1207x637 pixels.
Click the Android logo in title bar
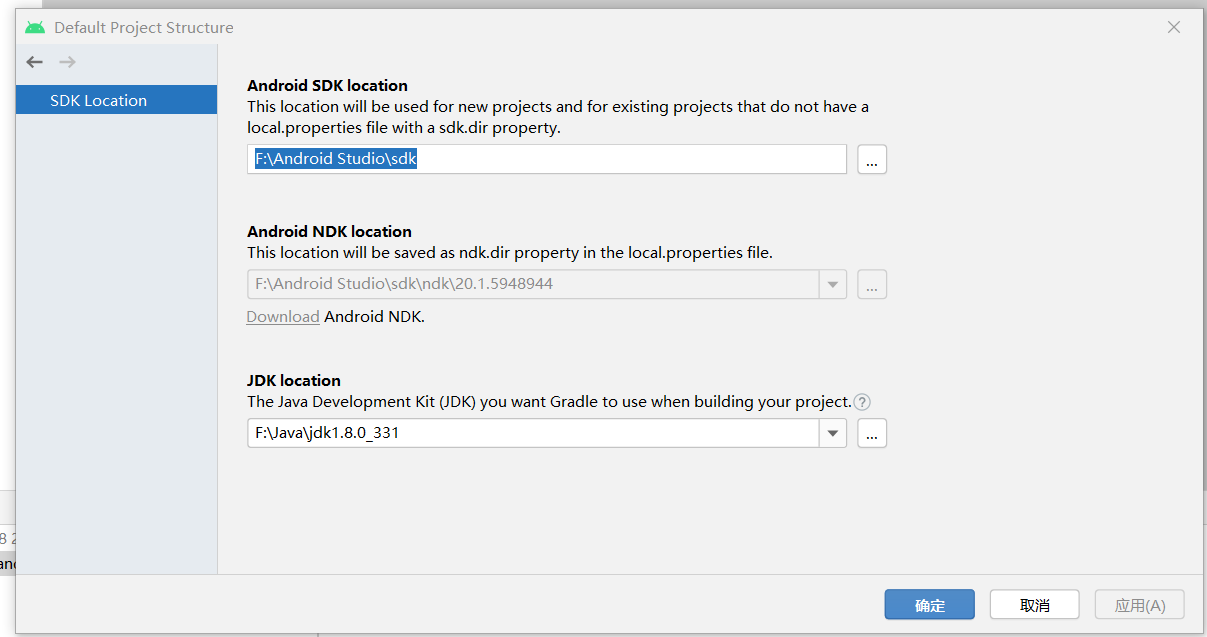pos(35,27)
